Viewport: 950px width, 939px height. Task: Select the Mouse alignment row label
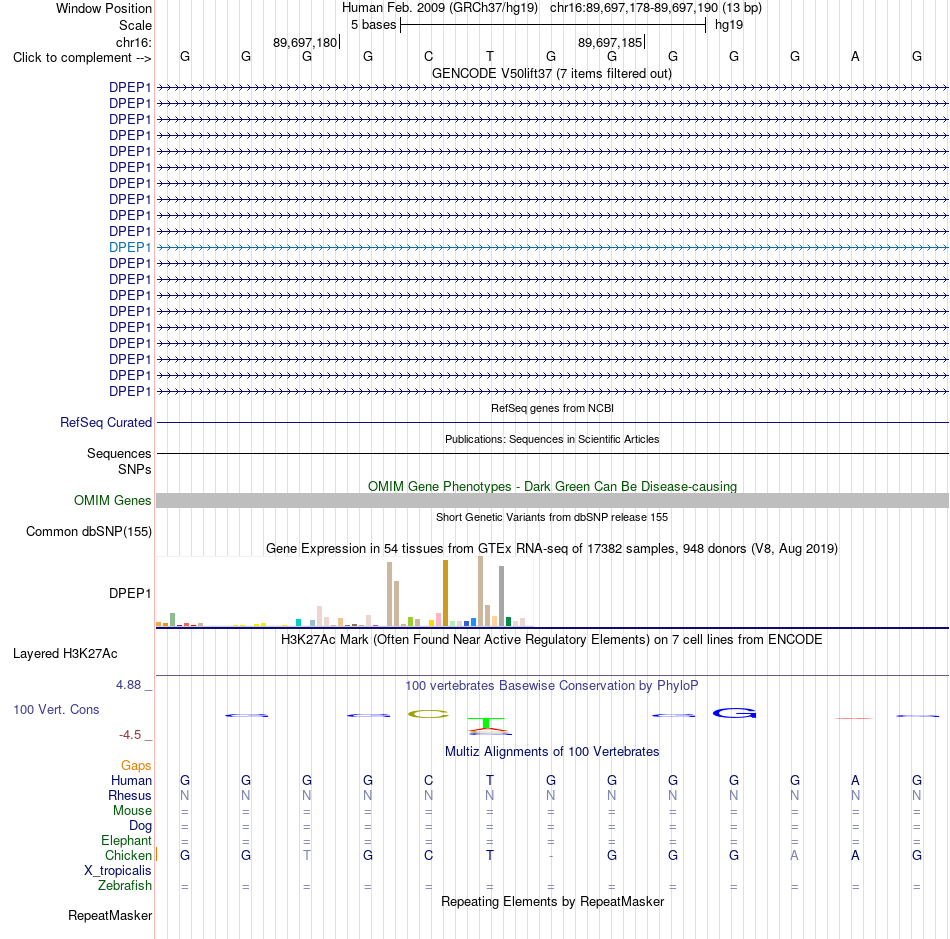(x=132, y=811)
